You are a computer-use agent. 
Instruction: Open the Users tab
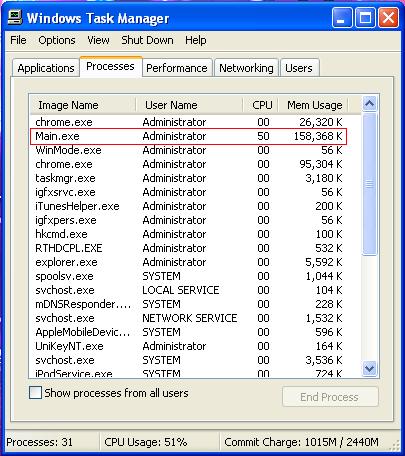(x=299, y=68)
